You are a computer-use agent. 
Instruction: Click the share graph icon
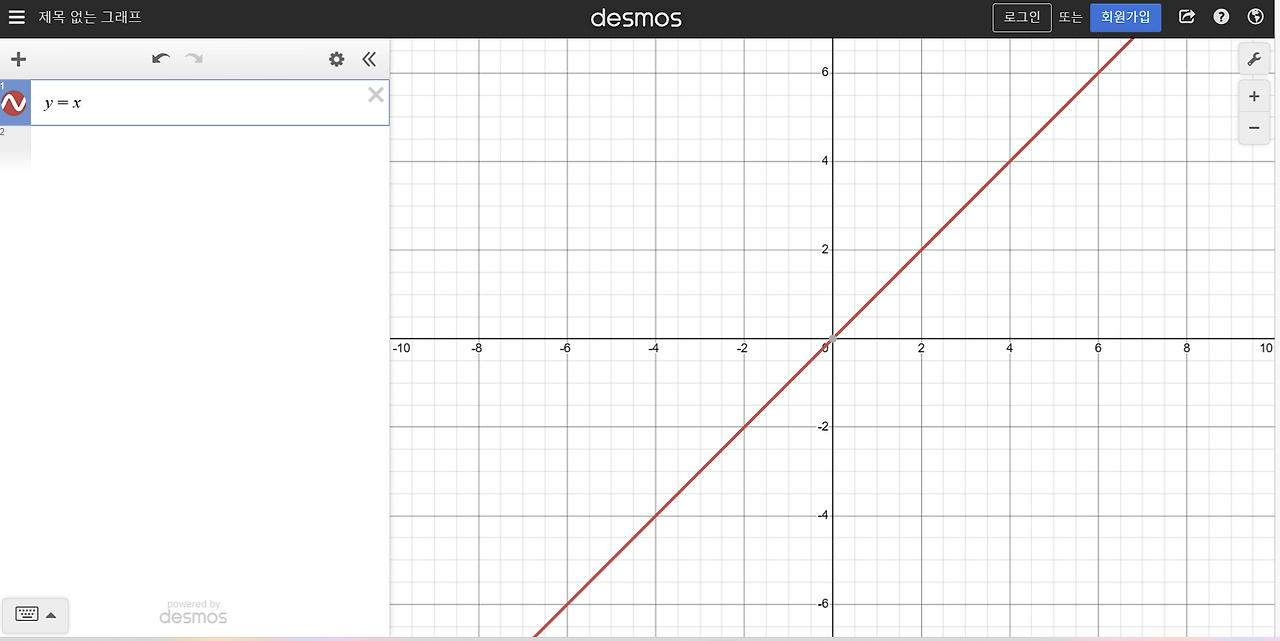tap(1186, 16)
